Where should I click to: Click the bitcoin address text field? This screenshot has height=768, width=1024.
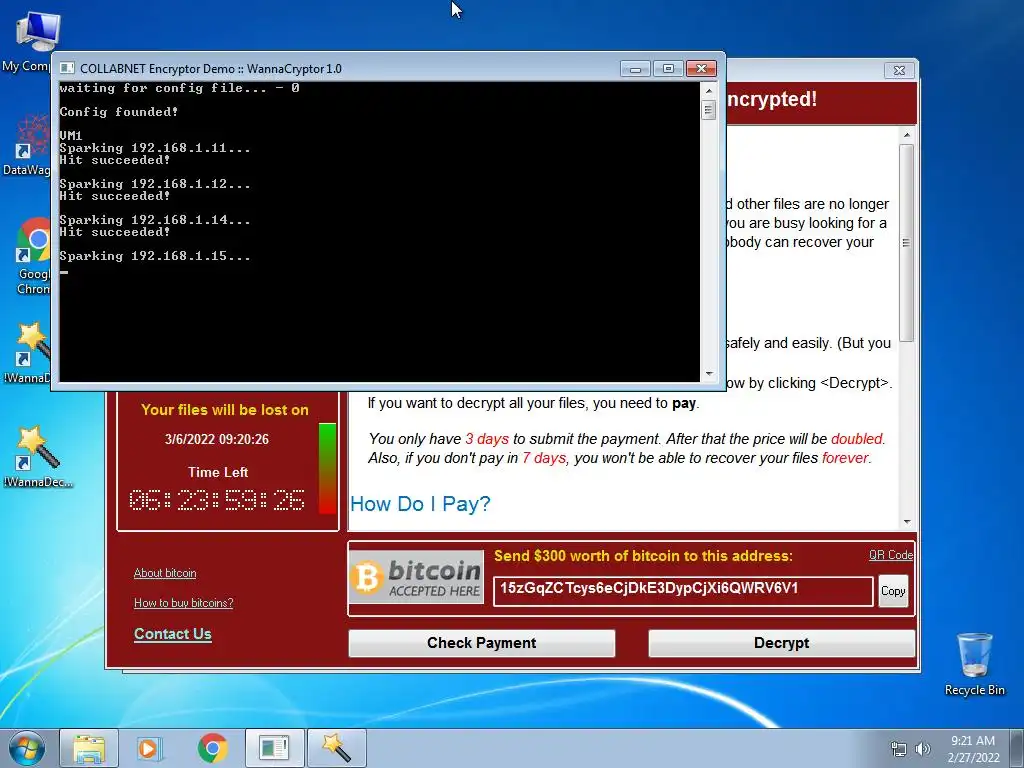pyautogui.click(x=683, y=591)
